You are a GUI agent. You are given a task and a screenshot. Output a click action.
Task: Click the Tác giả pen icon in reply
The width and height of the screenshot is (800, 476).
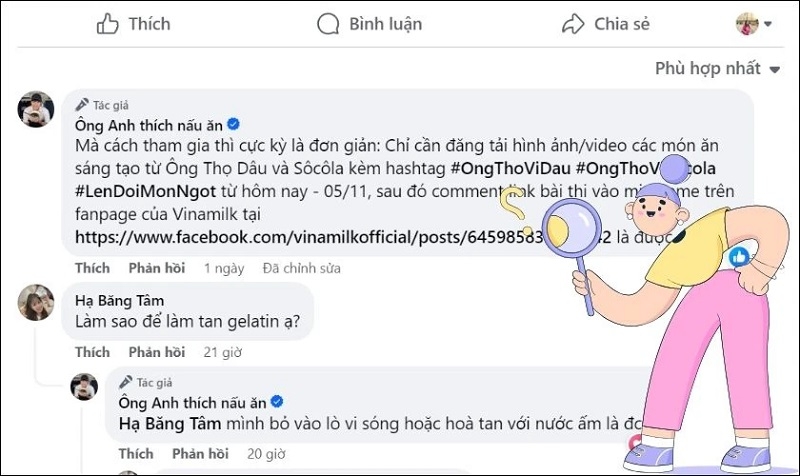(x=125, y=382)
